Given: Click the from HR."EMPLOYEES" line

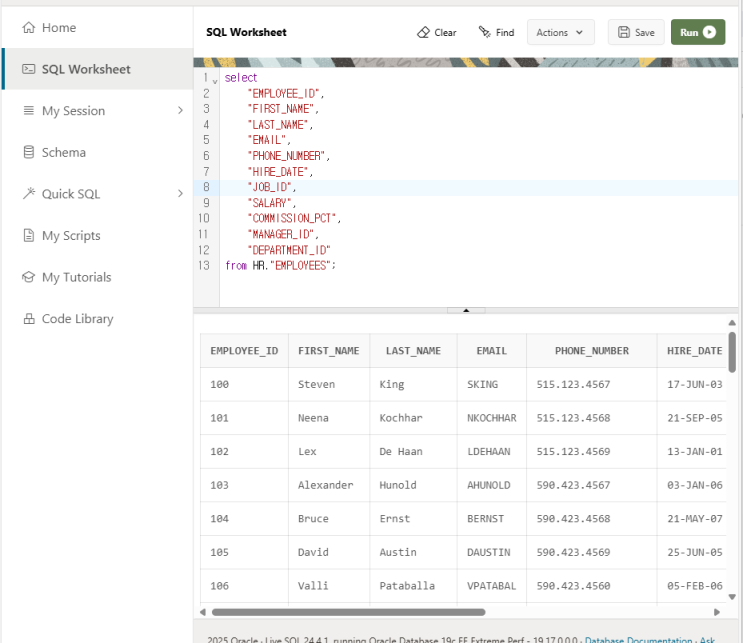Looking at the screenshot, I should pyautogui.click(x=281, y=265).
